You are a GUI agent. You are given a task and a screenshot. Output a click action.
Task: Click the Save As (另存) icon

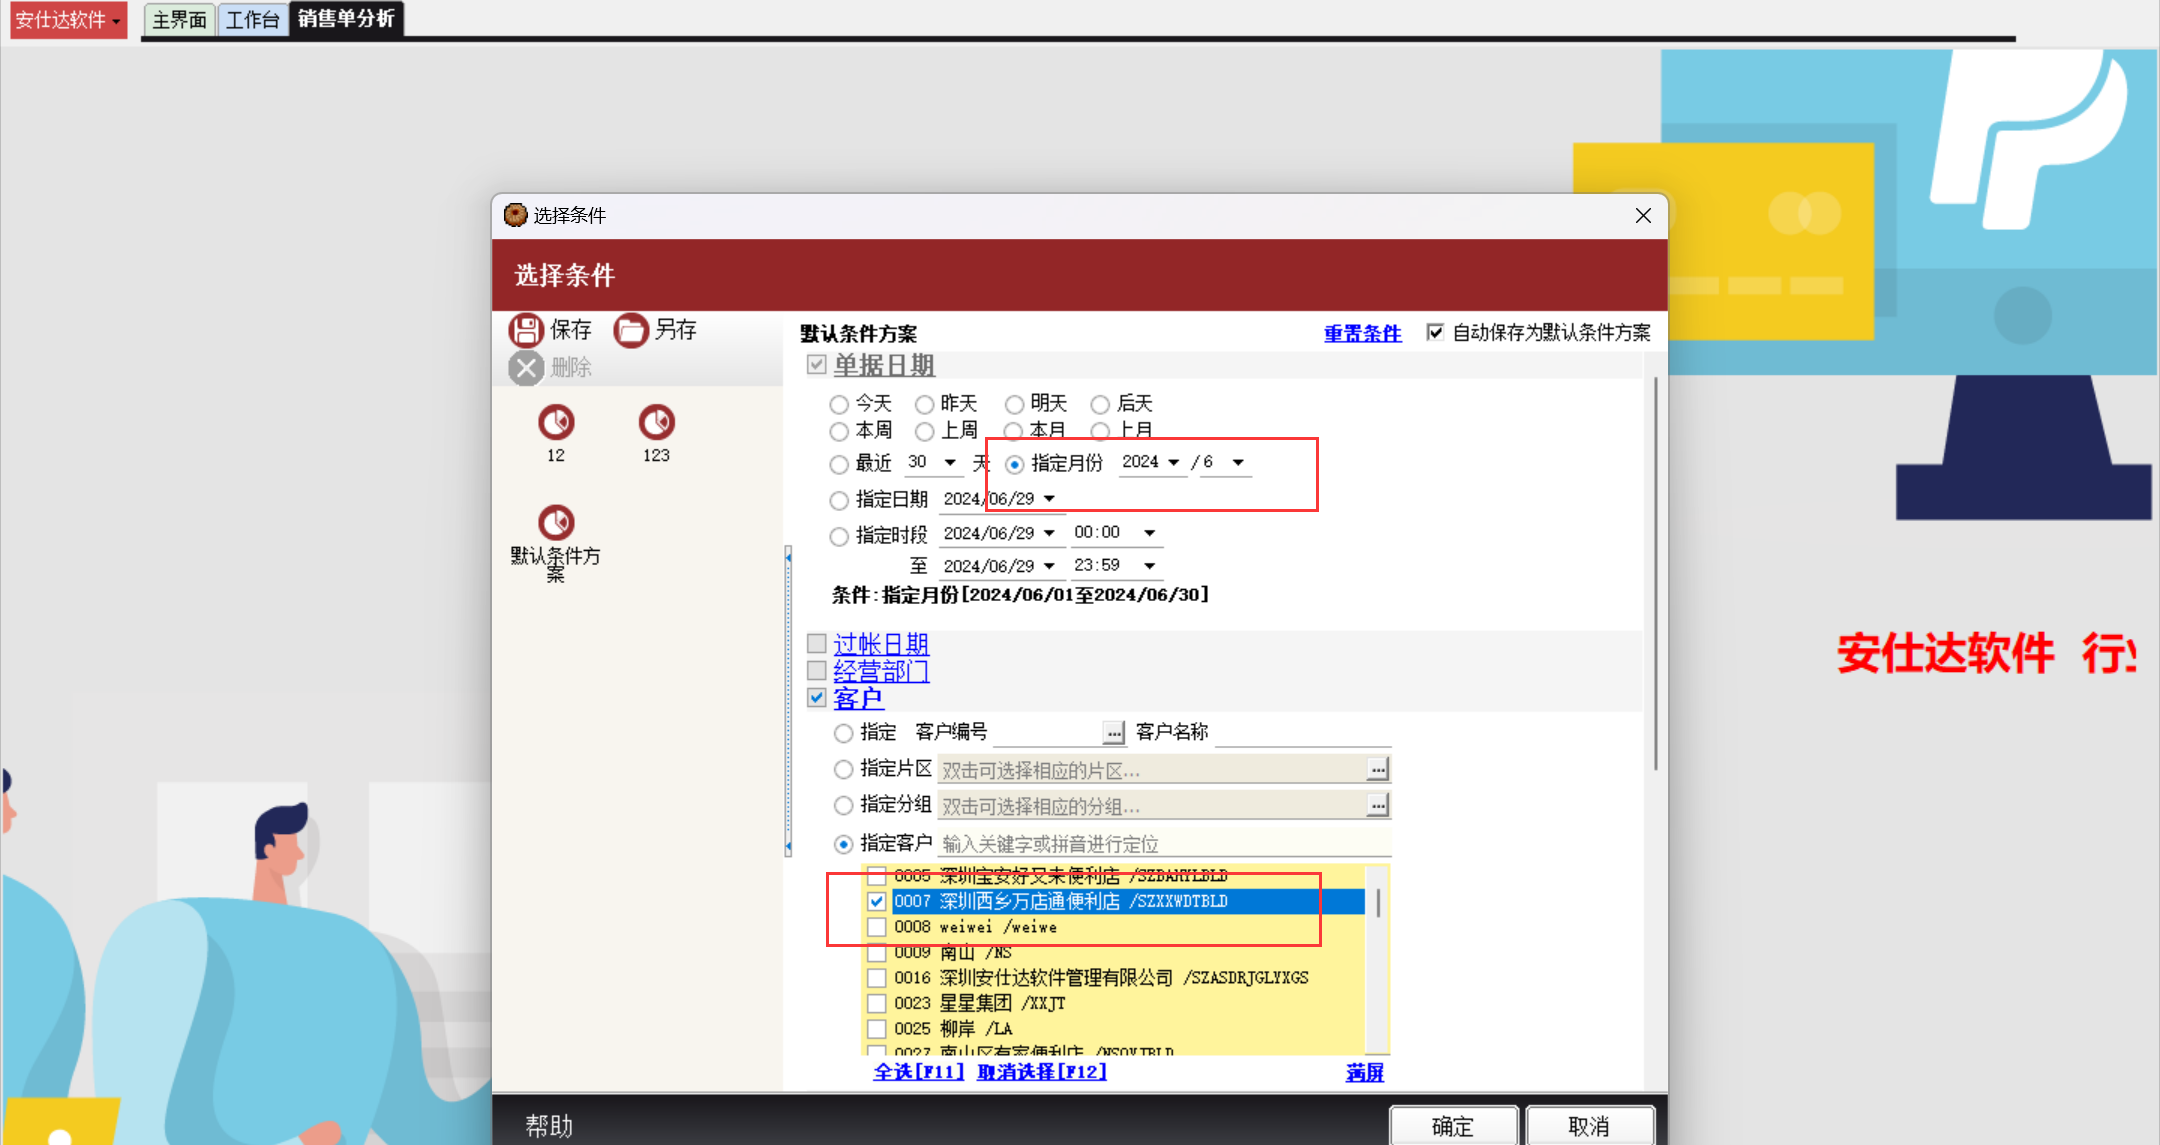click(631, 330)
